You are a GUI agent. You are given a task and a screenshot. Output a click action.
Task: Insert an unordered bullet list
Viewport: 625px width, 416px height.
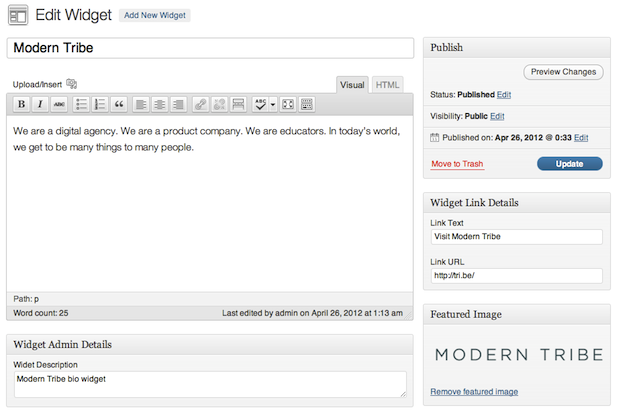pos(82,104)
